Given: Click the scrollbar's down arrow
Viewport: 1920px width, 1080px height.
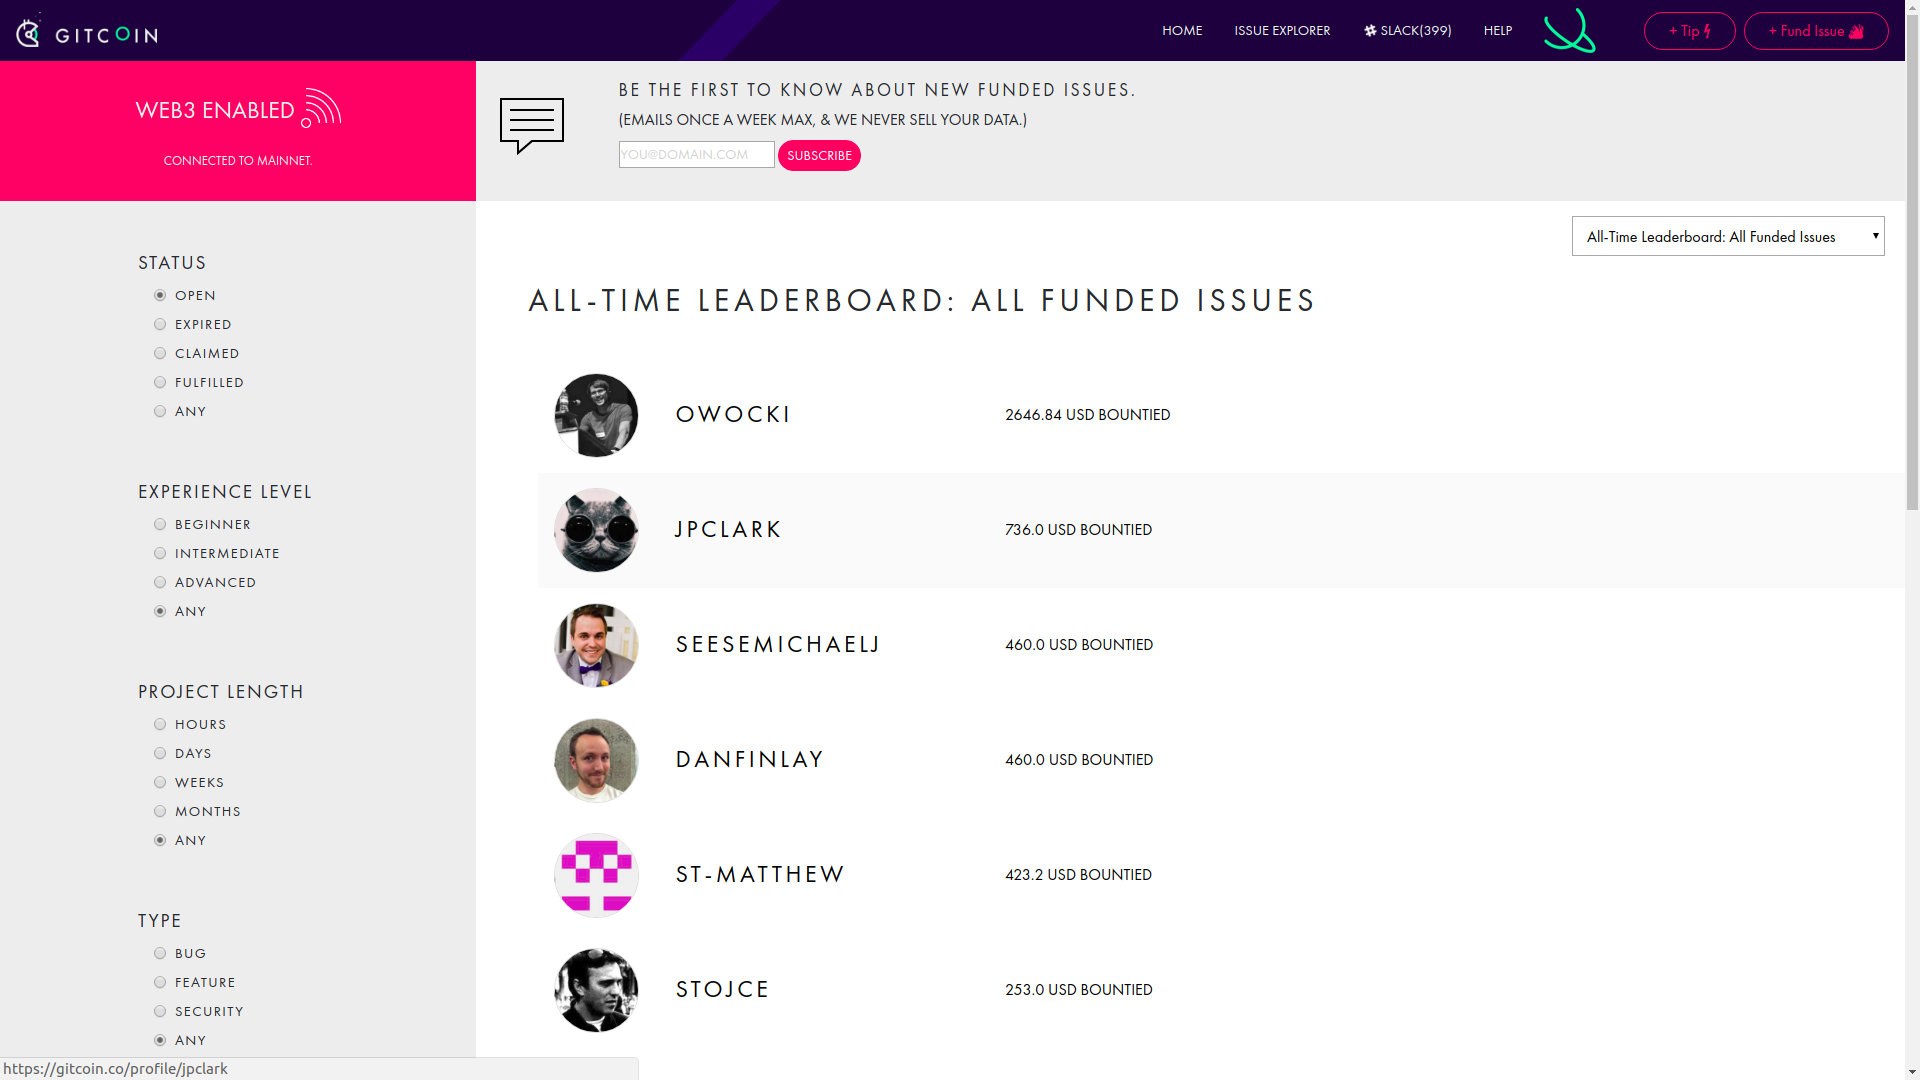Looking at the screenshot, I should click(1911, 1069).
